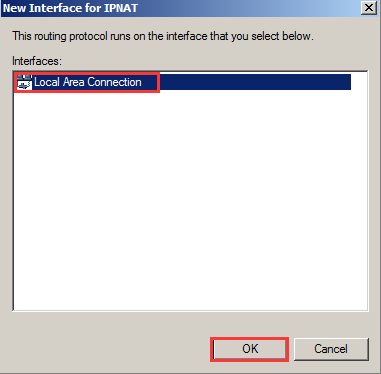Close the New Interface for IPNAT dialog
381x374 pixels.
point(369,8)
